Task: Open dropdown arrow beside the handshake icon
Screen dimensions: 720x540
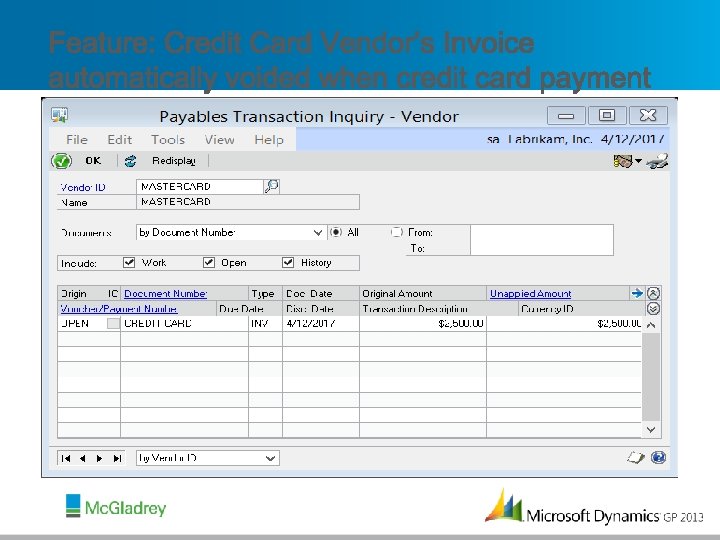Action: [638, 161]
